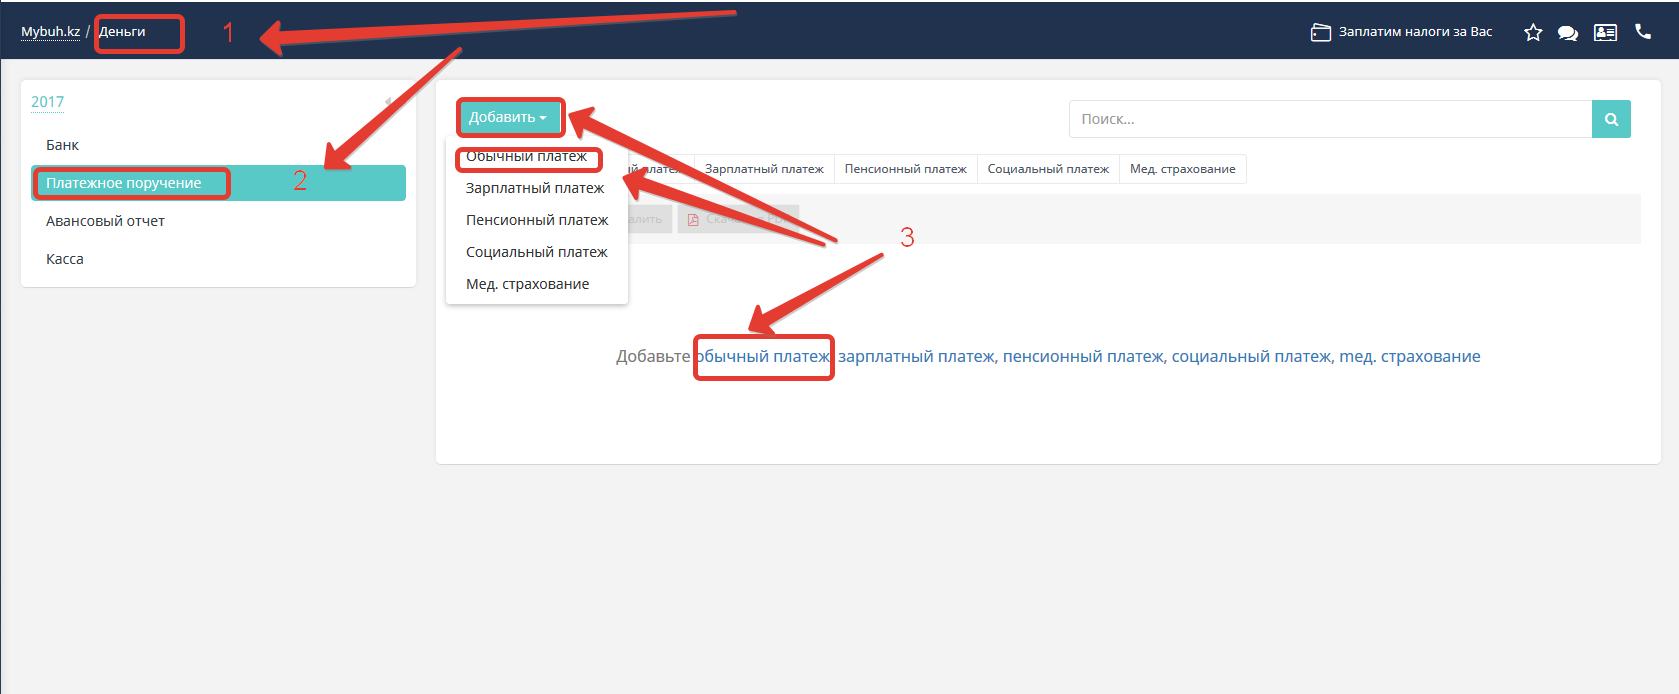1679x694 pixels.
Task: Choose Обычный платеж from the dropdown menu
Action: (527, 157)
